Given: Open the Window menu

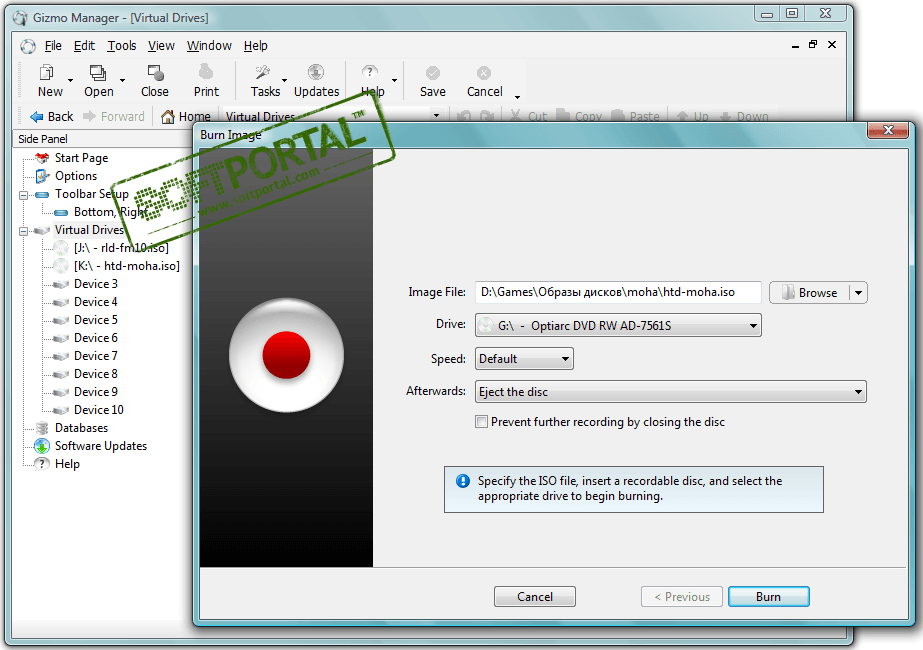Looking at the screenshot, I should tap(209, 45).
